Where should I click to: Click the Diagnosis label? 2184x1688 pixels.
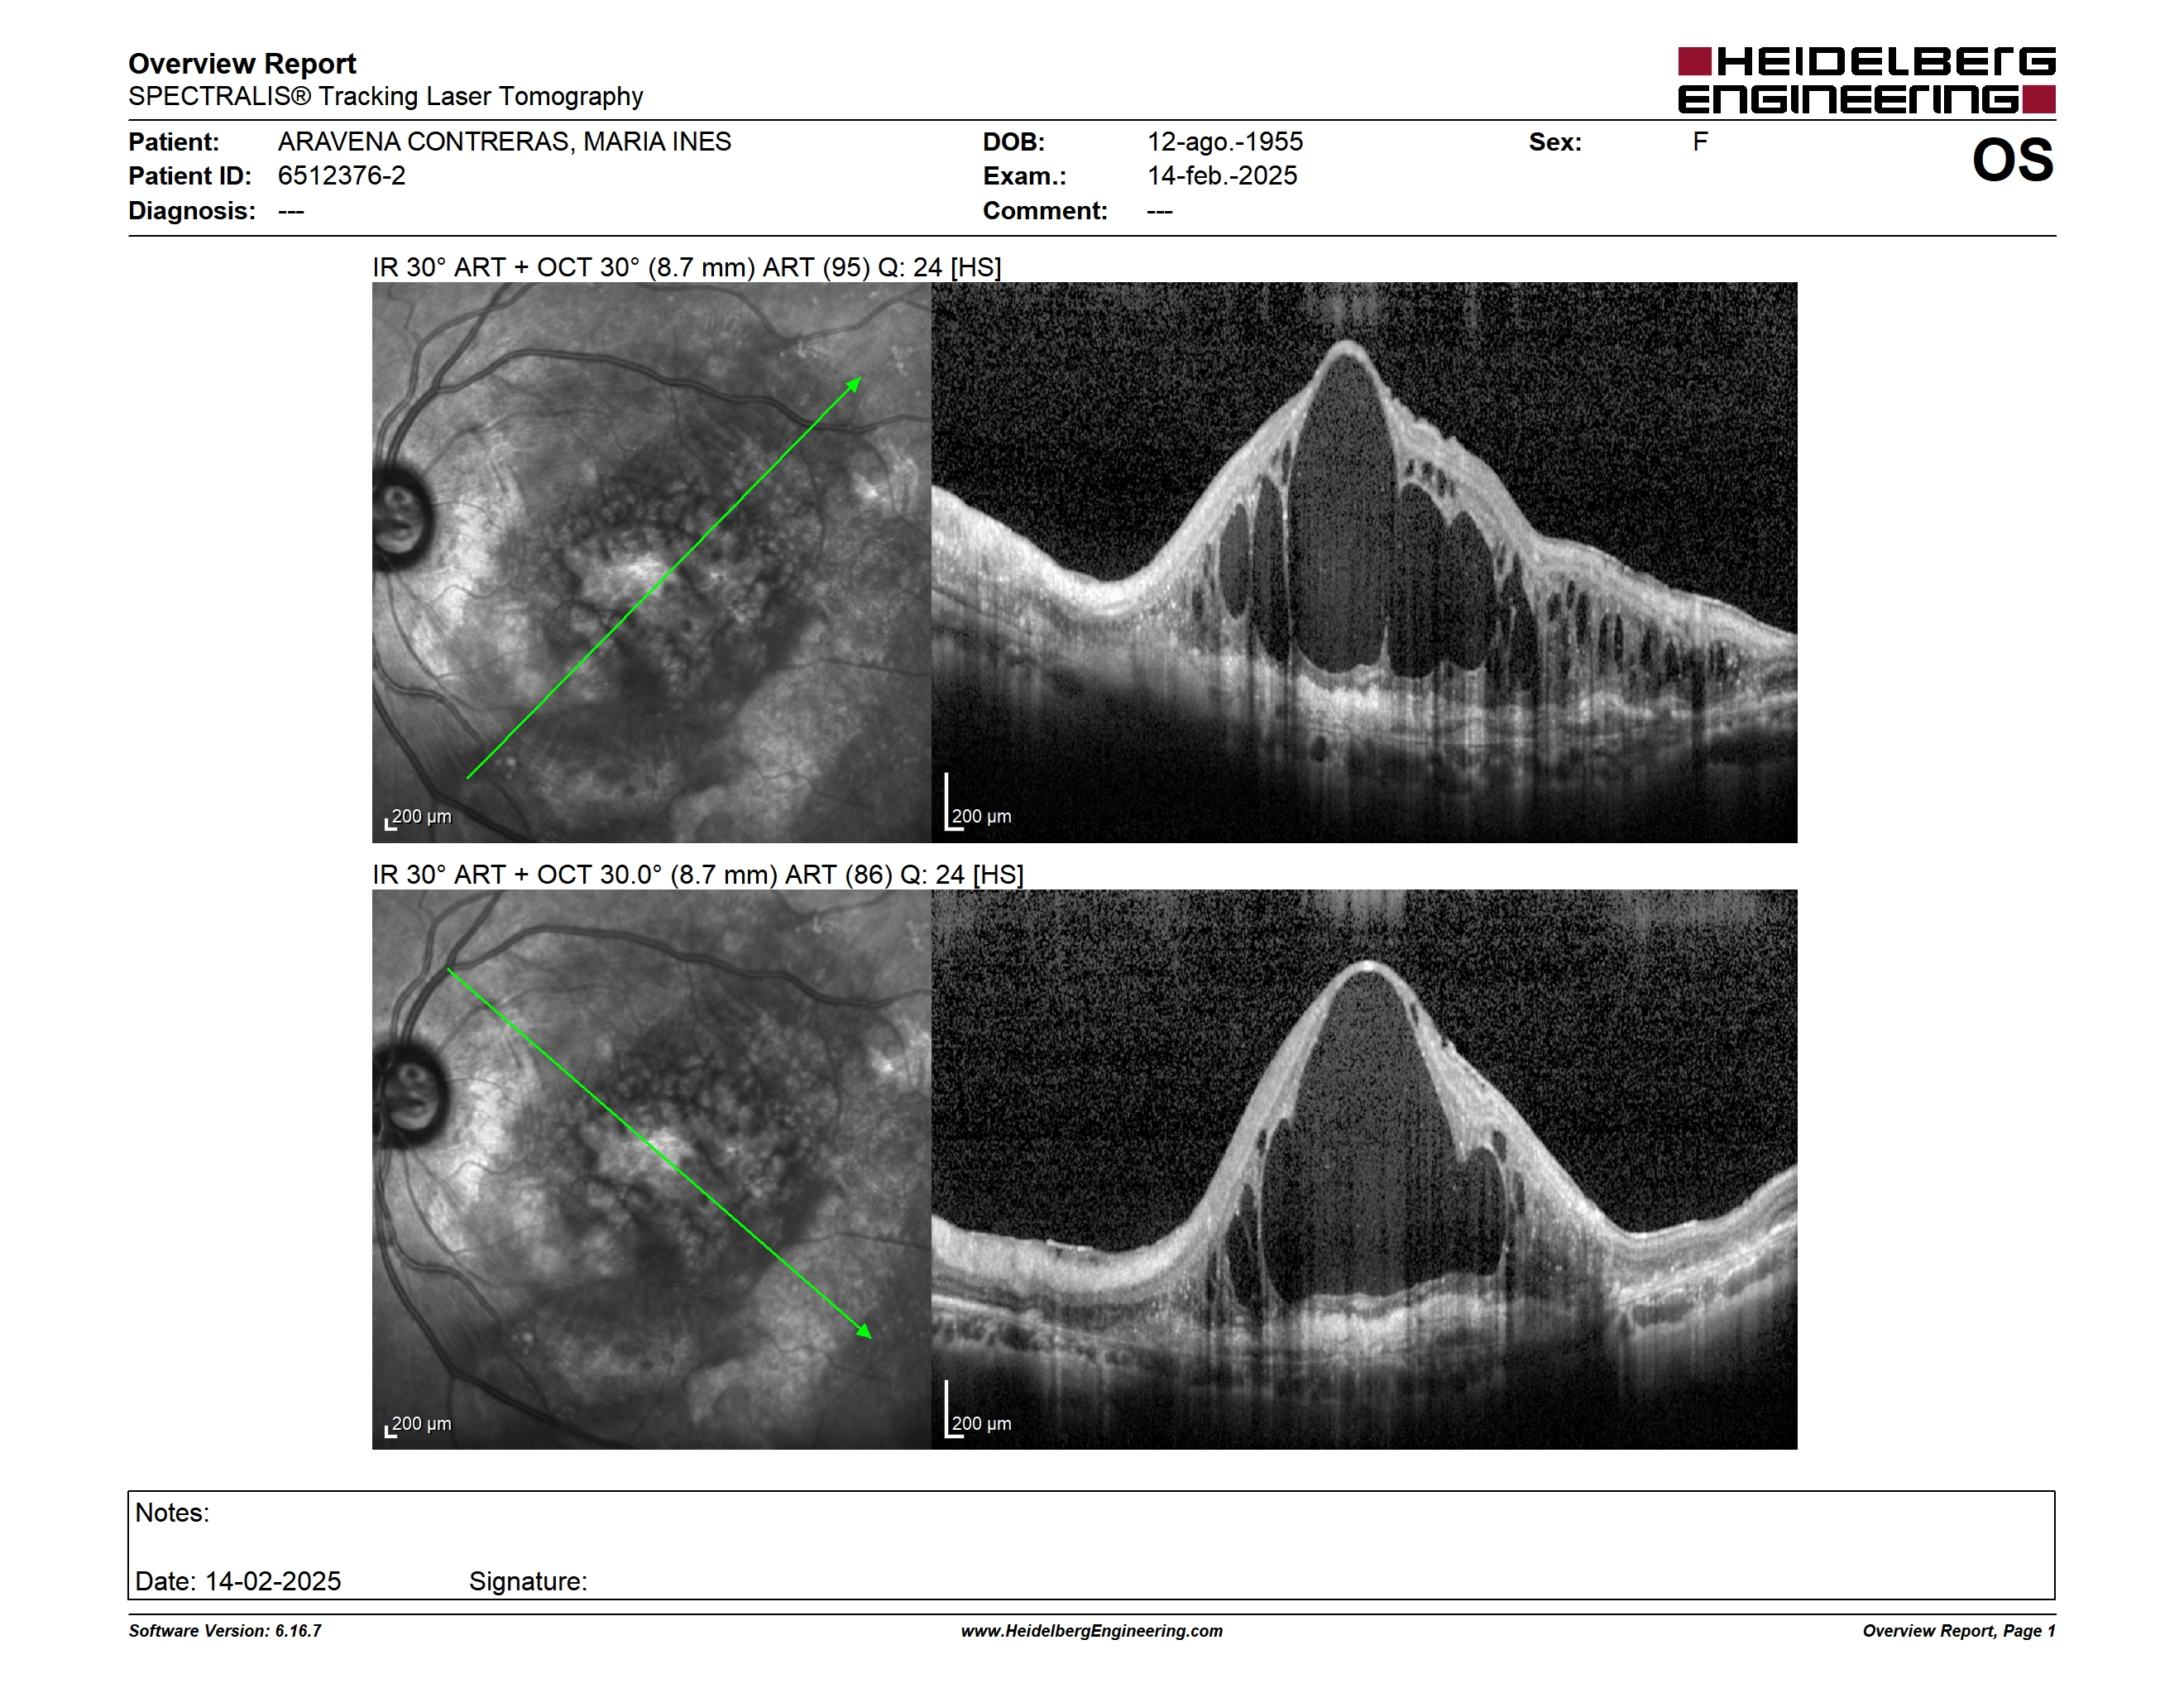[x=191, y=211]
